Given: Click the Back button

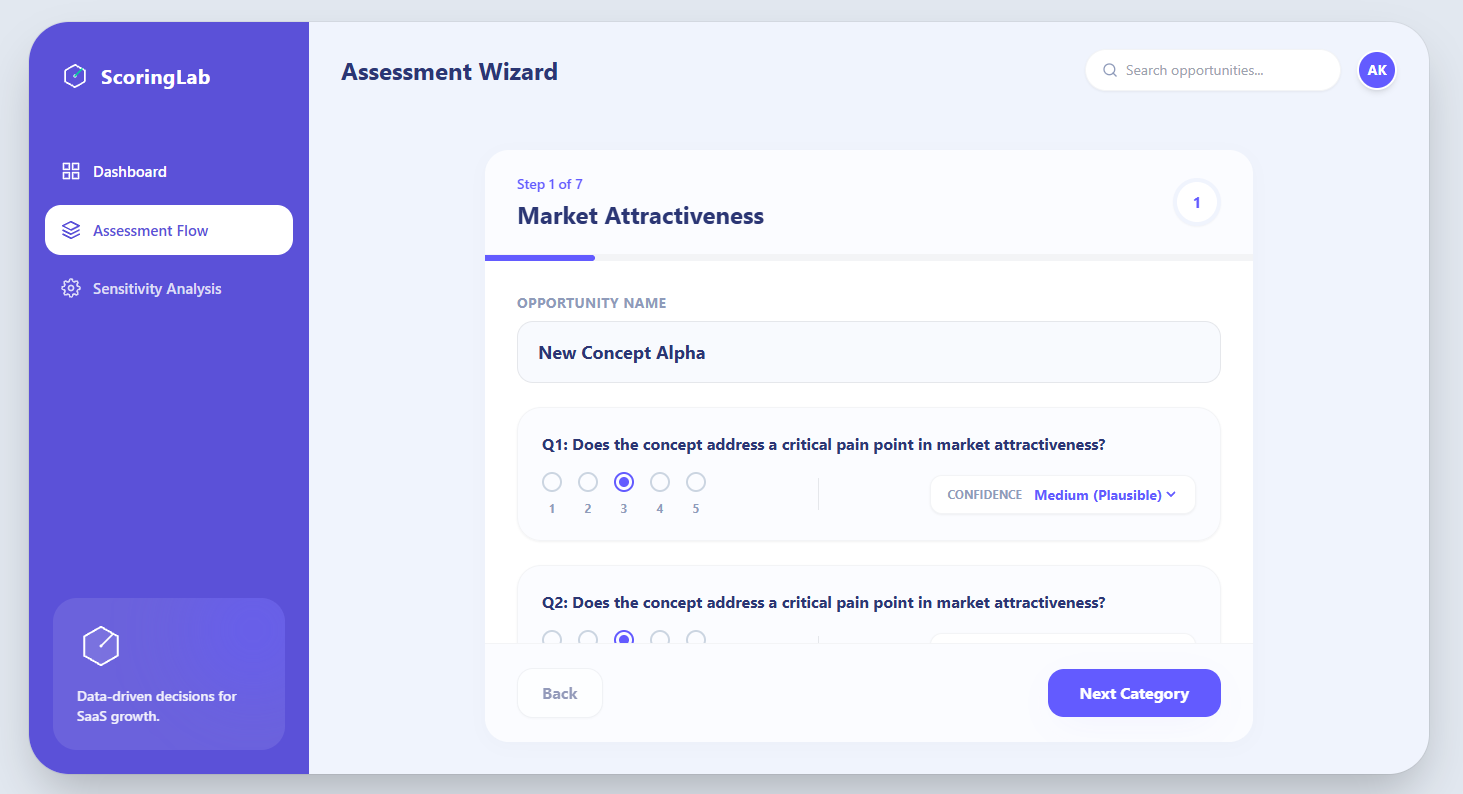Looking at the screenshot, I should [560, 693].
